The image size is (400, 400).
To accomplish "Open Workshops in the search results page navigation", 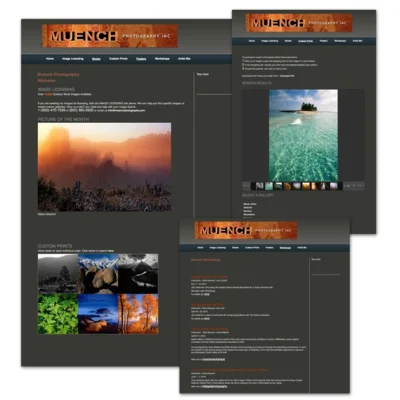I will click(x=340, y=41).
